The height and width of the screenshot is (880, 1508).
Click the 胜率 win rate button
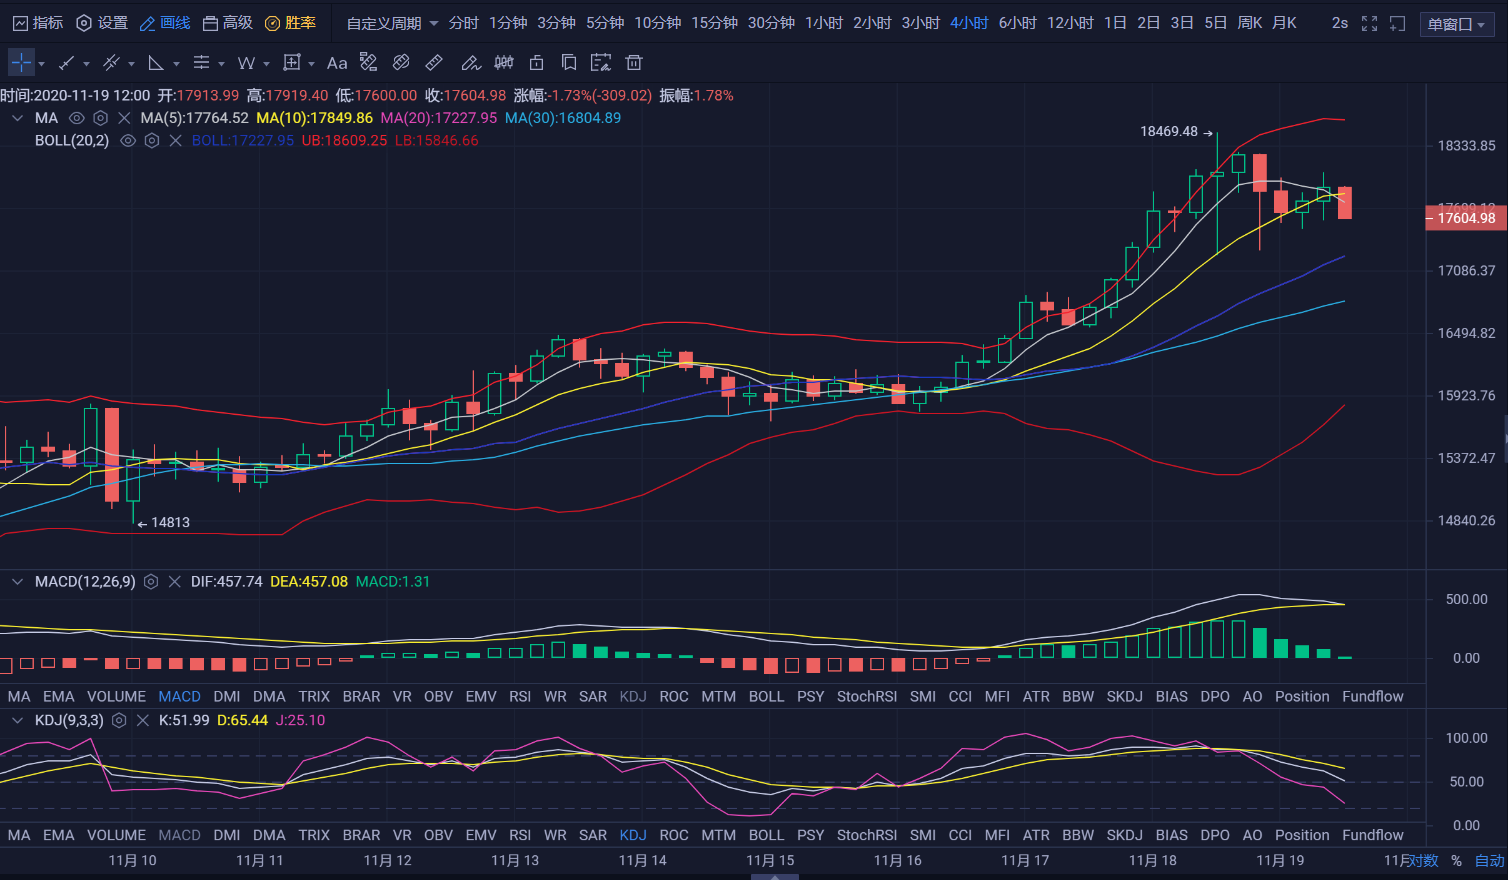pyautogui.click(x=290, y=23)
